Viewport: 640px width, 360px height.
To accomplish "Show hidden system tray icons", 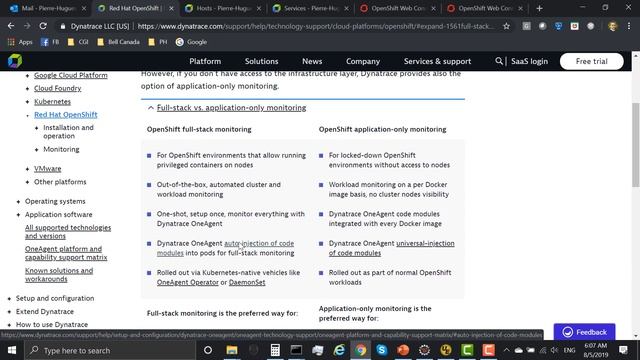I will point(506,350).
